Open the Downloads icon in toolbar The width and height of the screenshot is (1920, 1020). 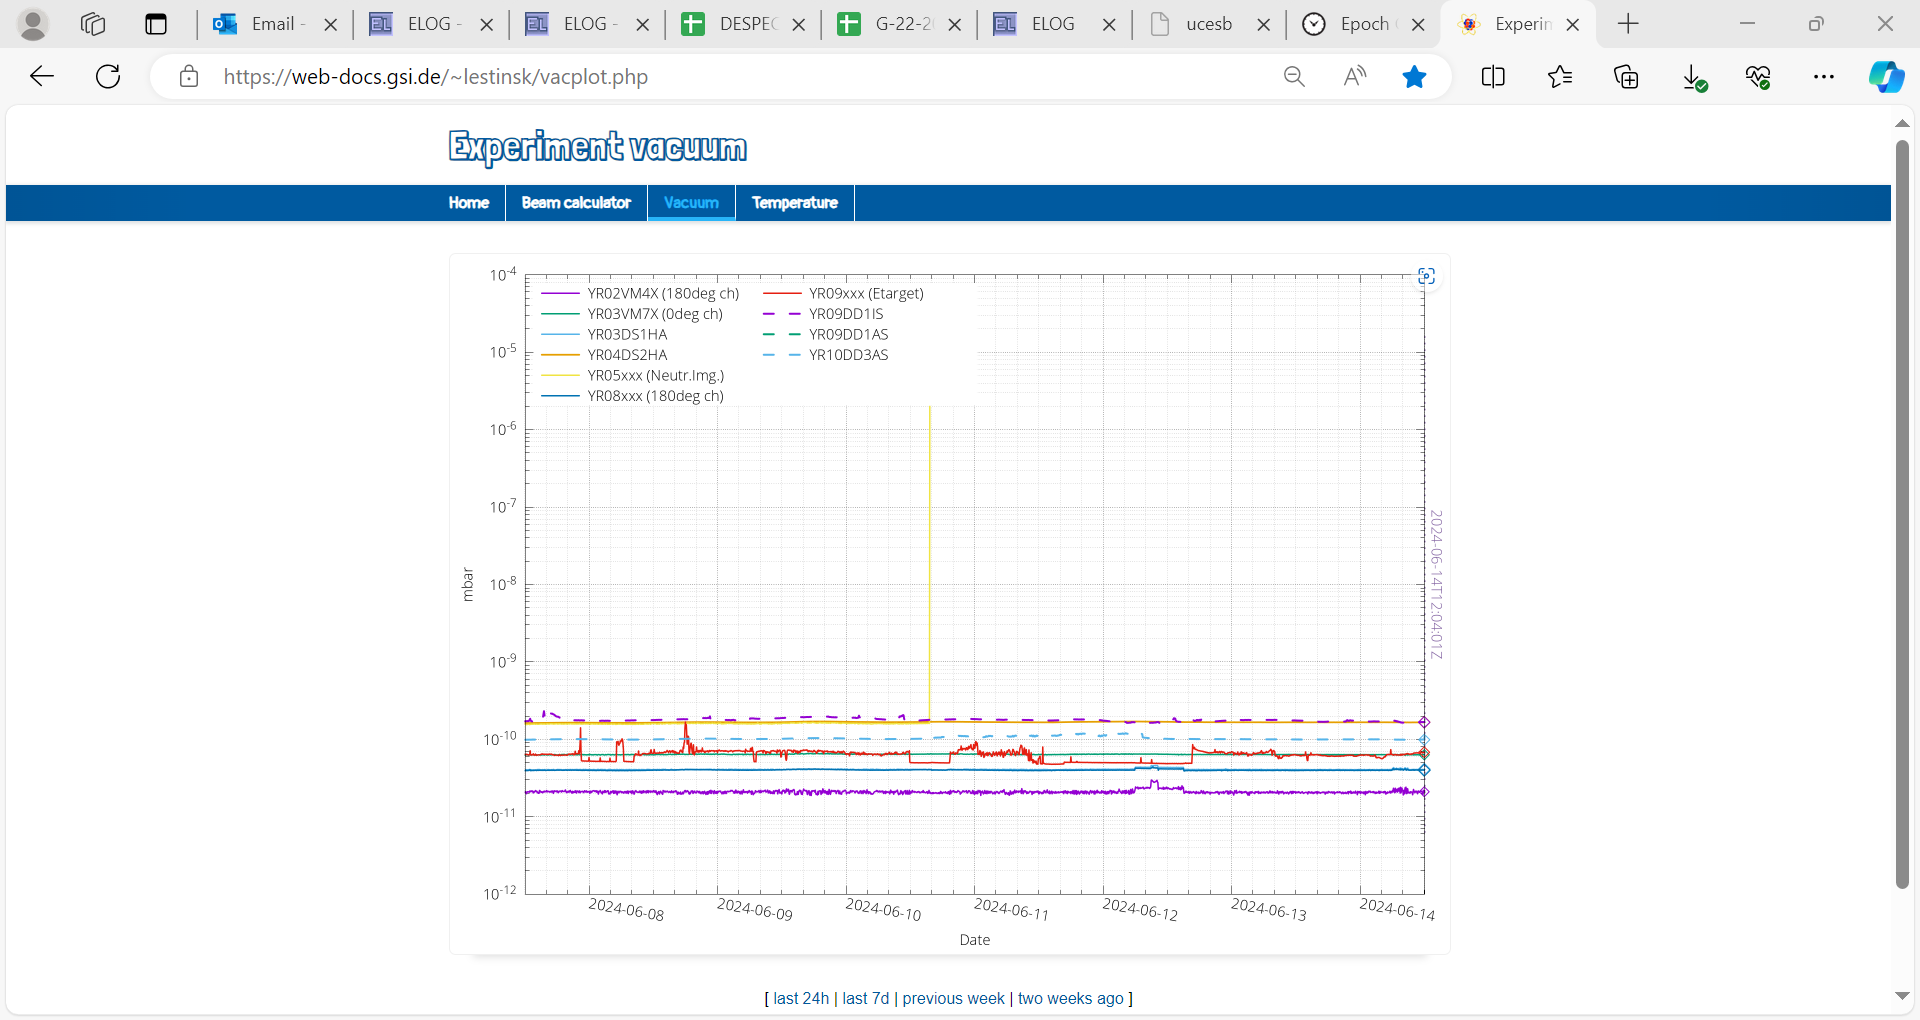pyautogui.click(x=1693, y=77)
